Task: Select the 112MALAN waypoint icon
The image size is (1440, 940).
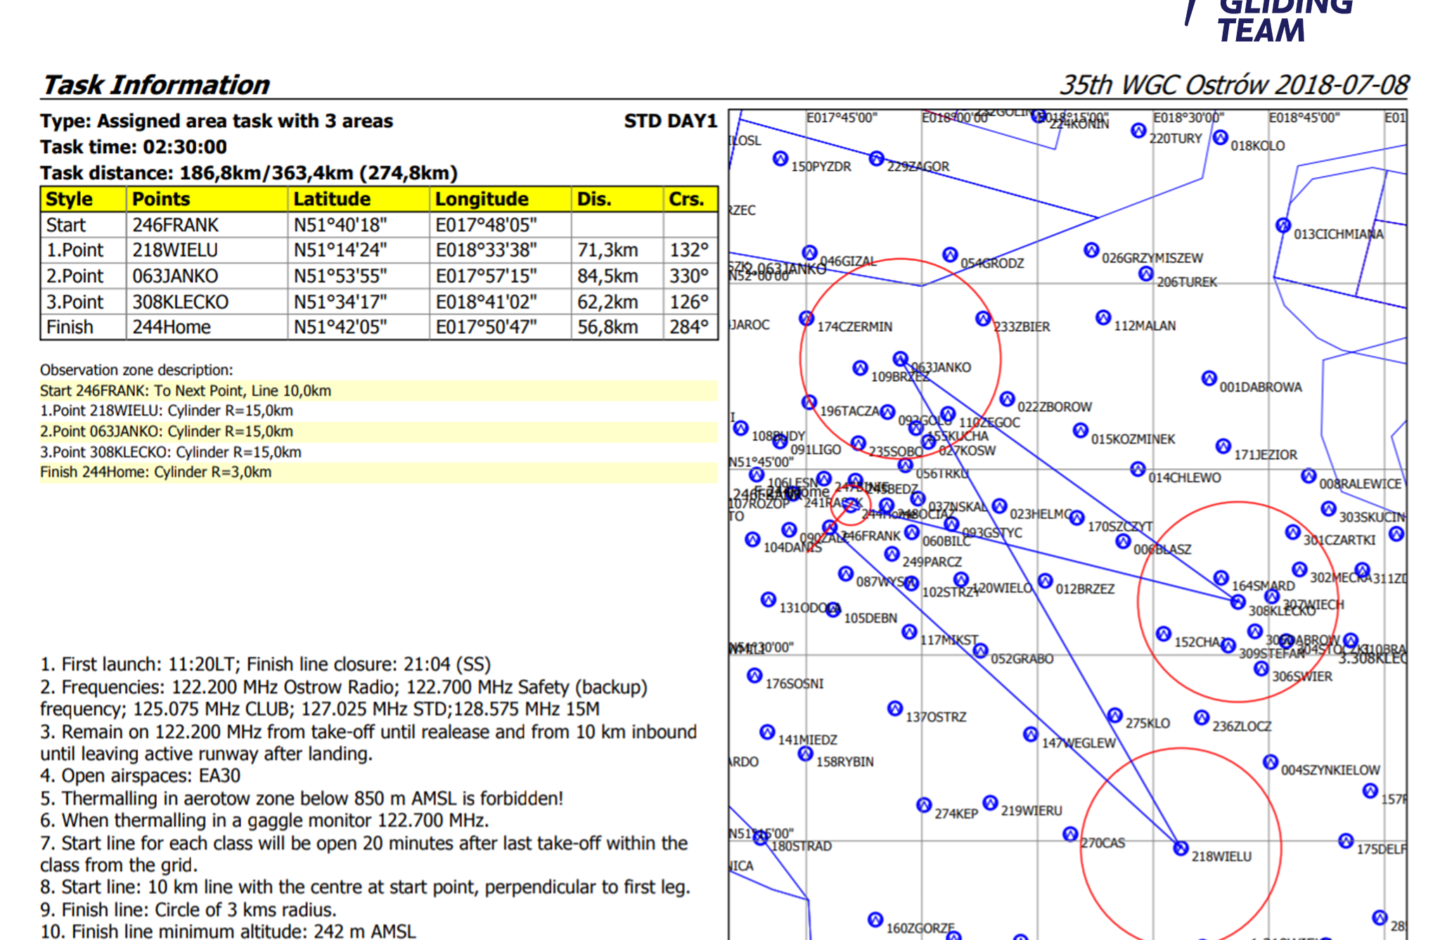Action: pos(1103,317)
